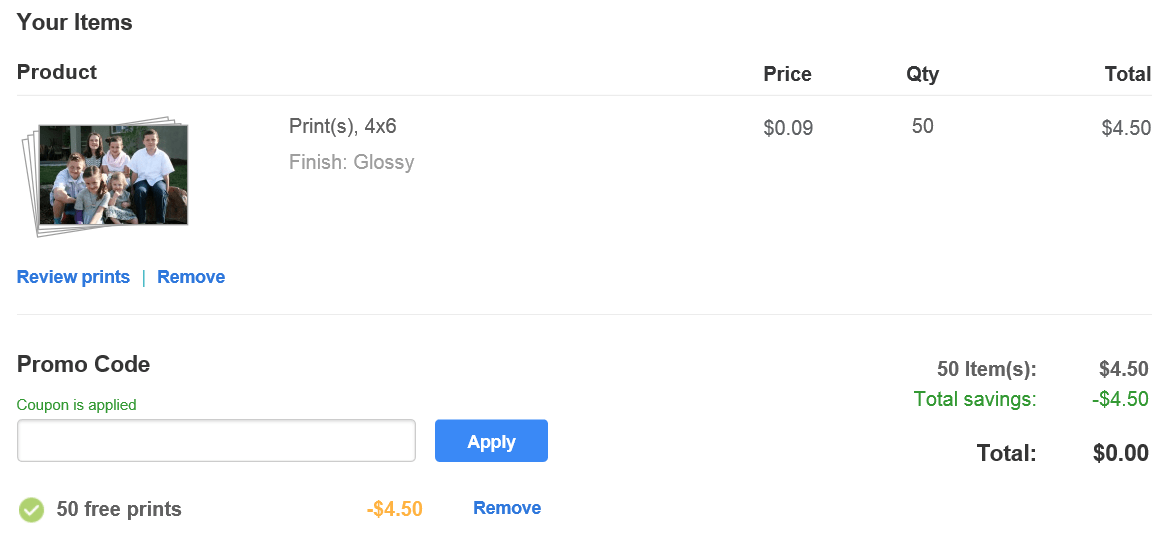Open the stacked prints photo thumbnail
Image resolution: width=1167 pixels, height=555 pixels.
point(106,178)
